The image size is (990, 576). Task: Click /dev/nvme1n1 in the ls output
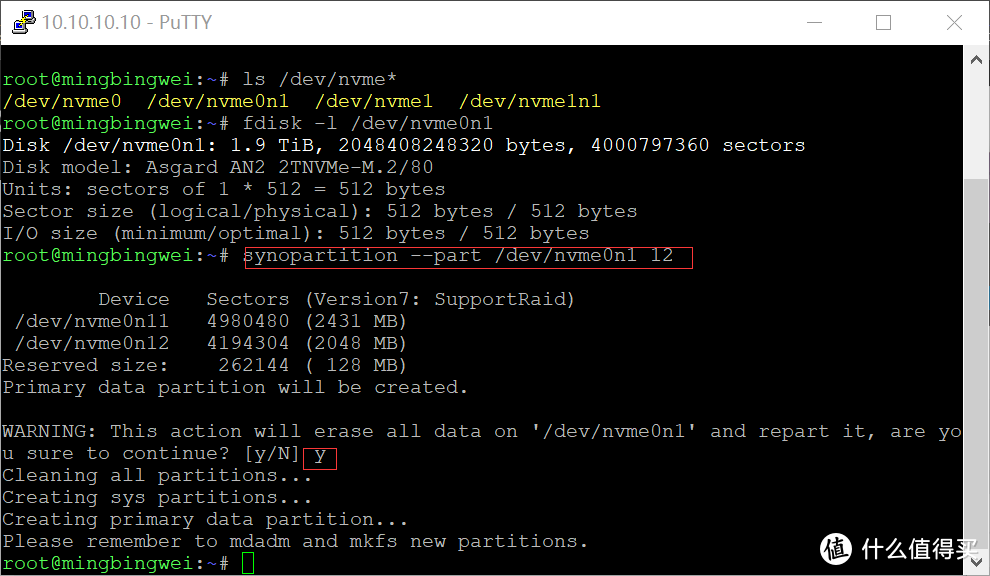[535, 101]
